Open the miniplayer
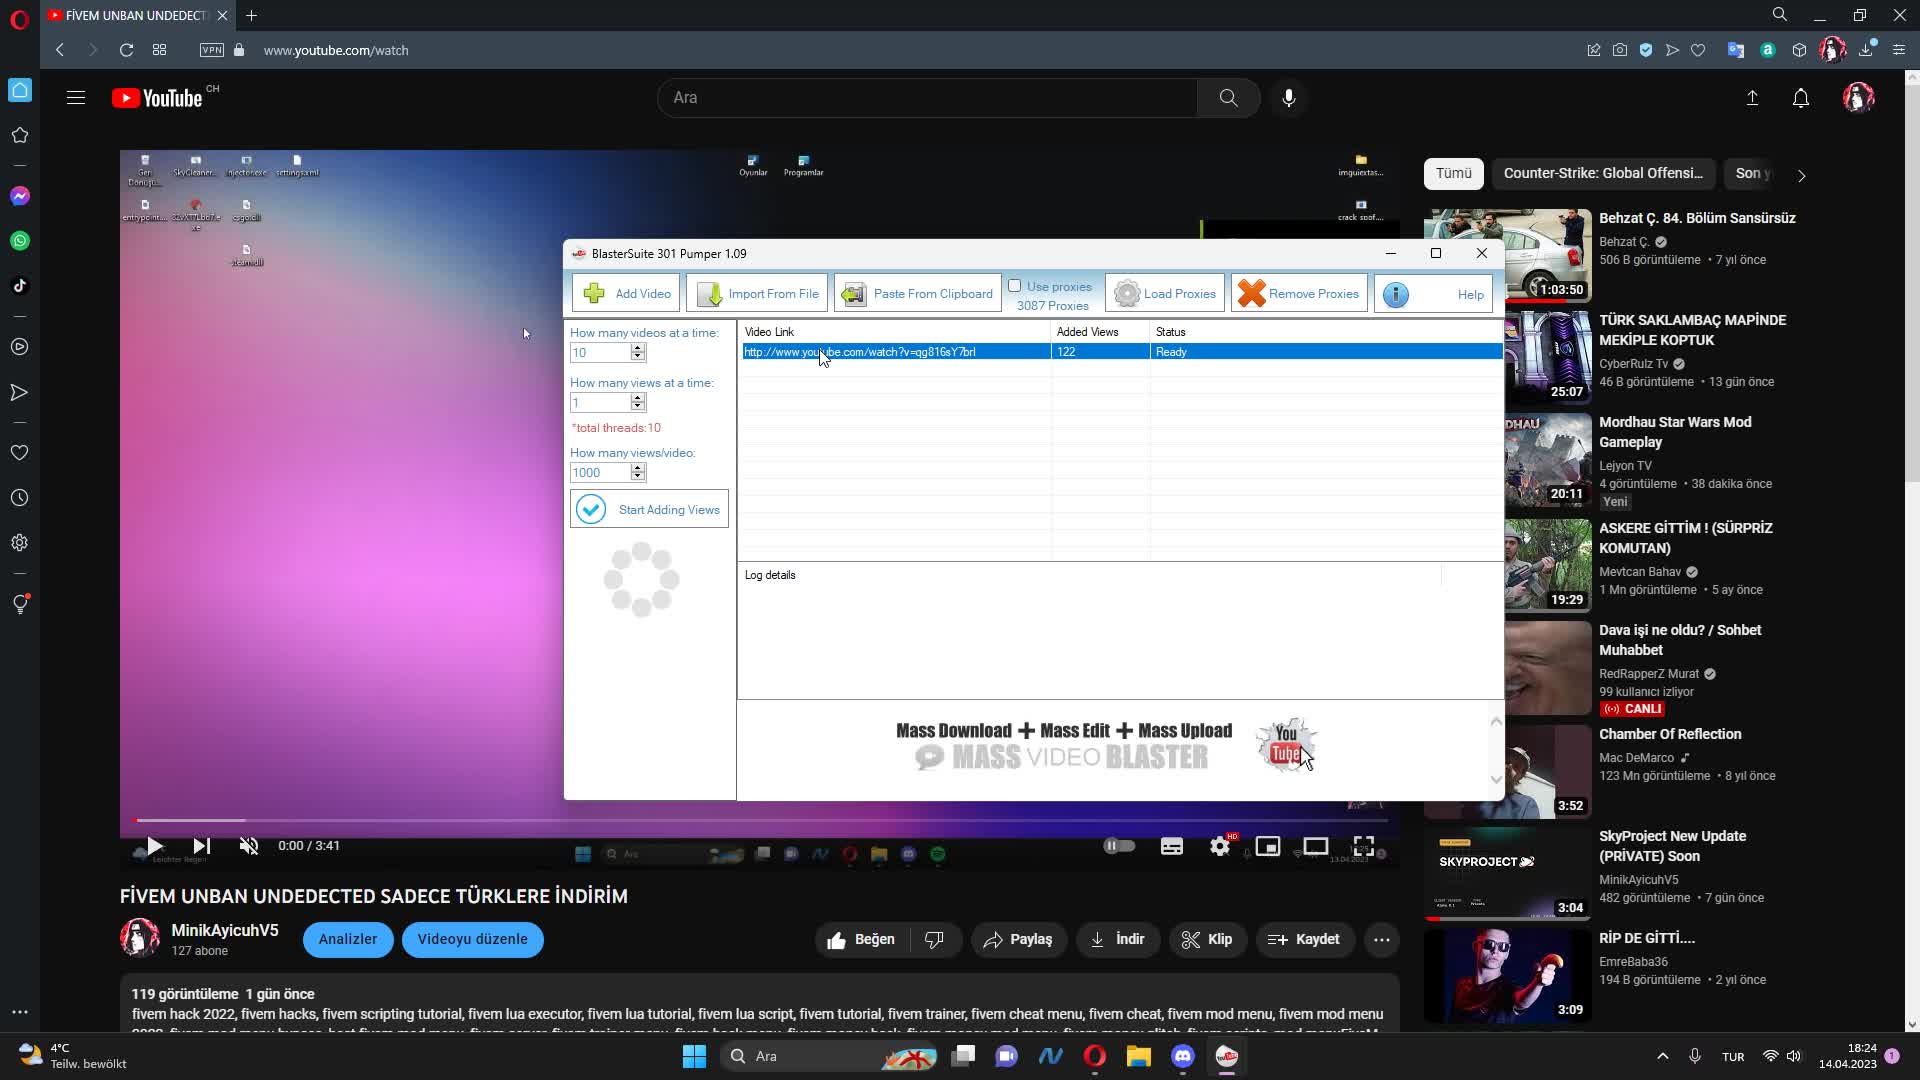Screen dimensions: 1920x1080 pos(1268,846)
